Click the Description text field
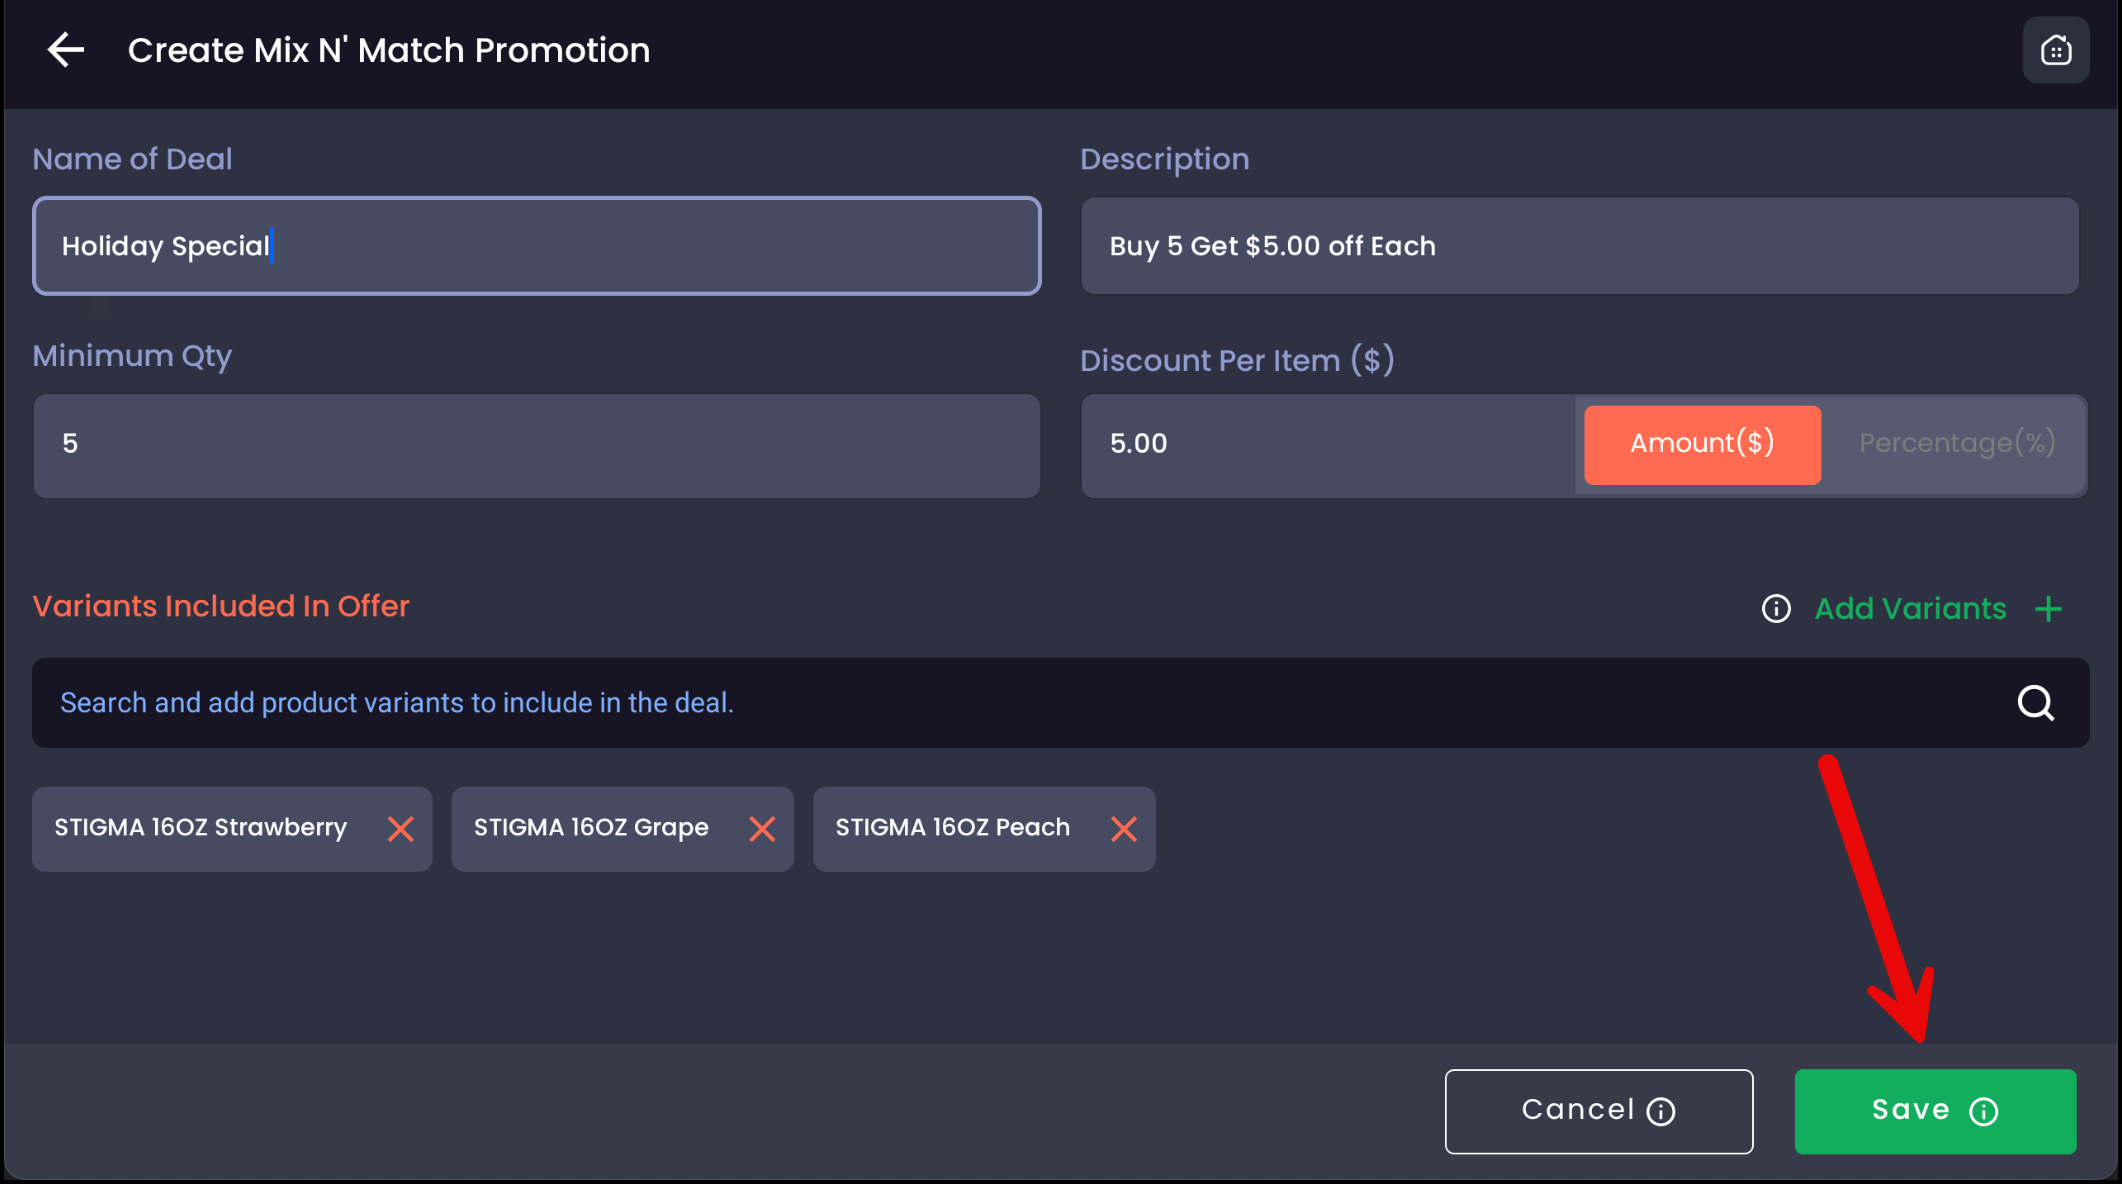The width and height of the screenshot is (2122, 1184). [1580, 246]
